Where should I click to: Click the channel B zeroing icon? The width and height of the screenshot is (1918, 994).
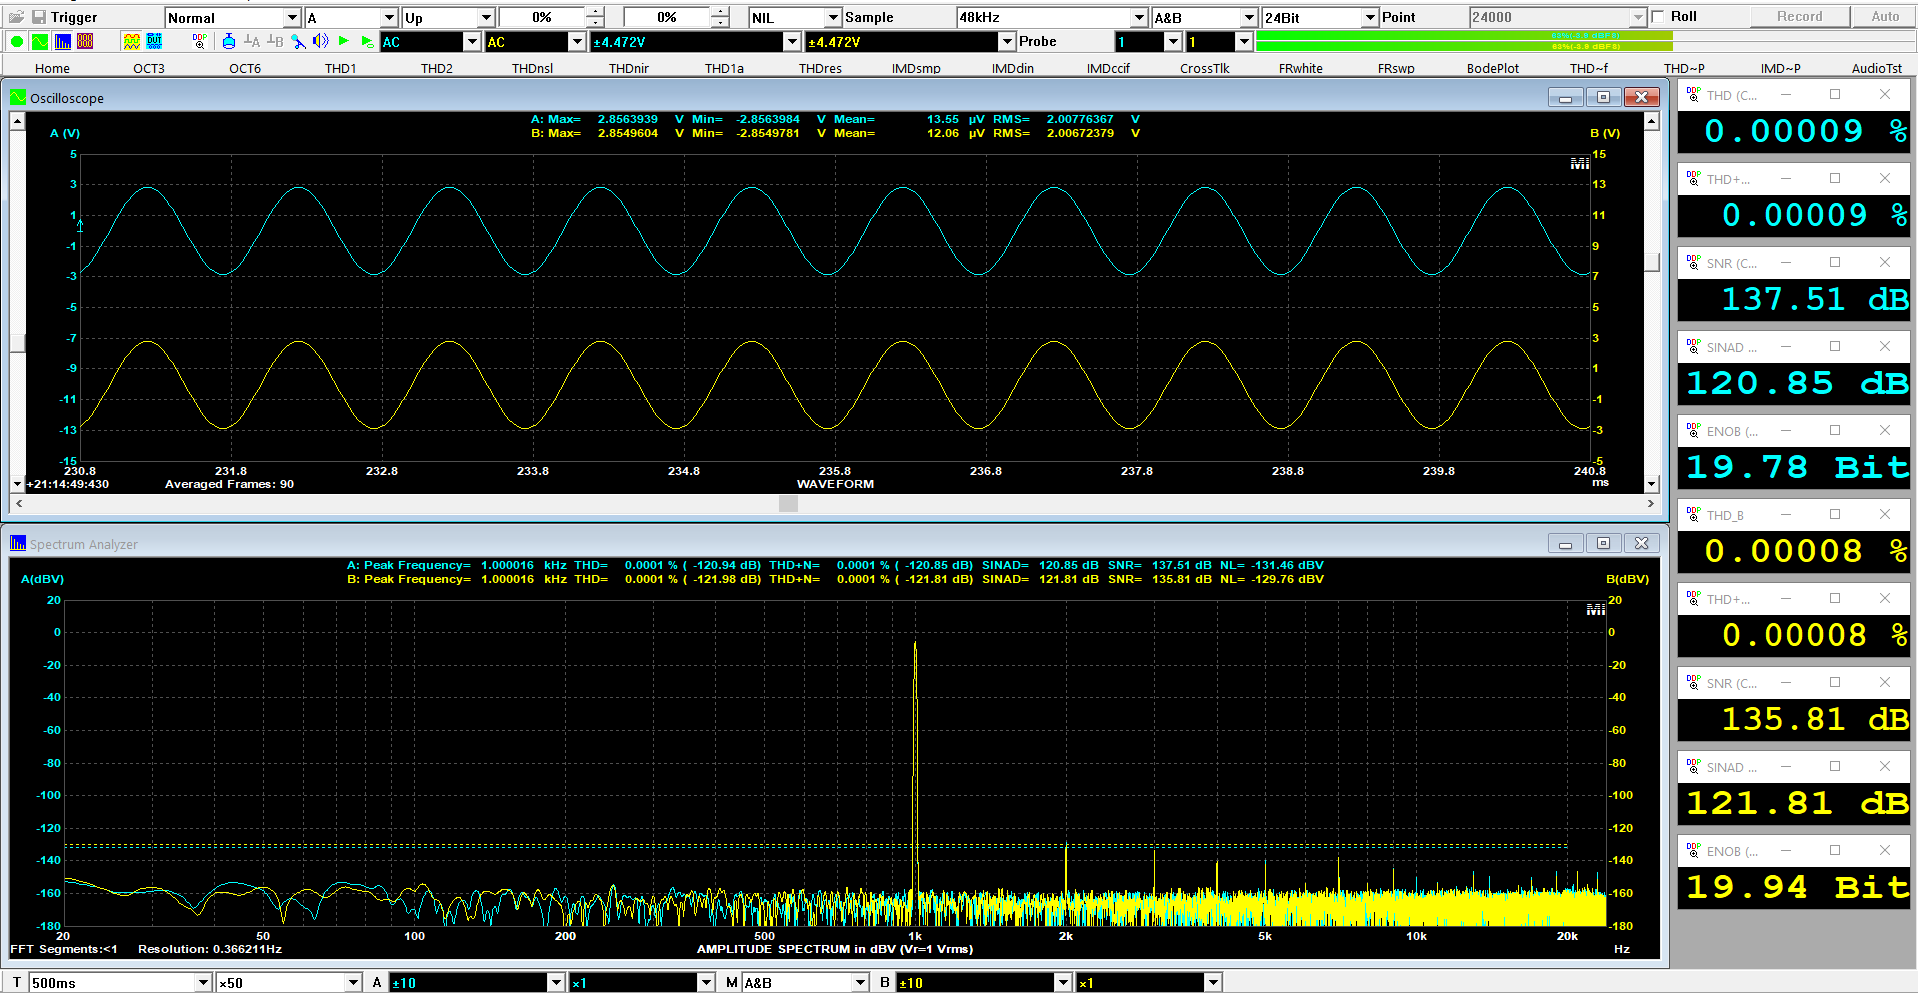(x=275, y=42)
